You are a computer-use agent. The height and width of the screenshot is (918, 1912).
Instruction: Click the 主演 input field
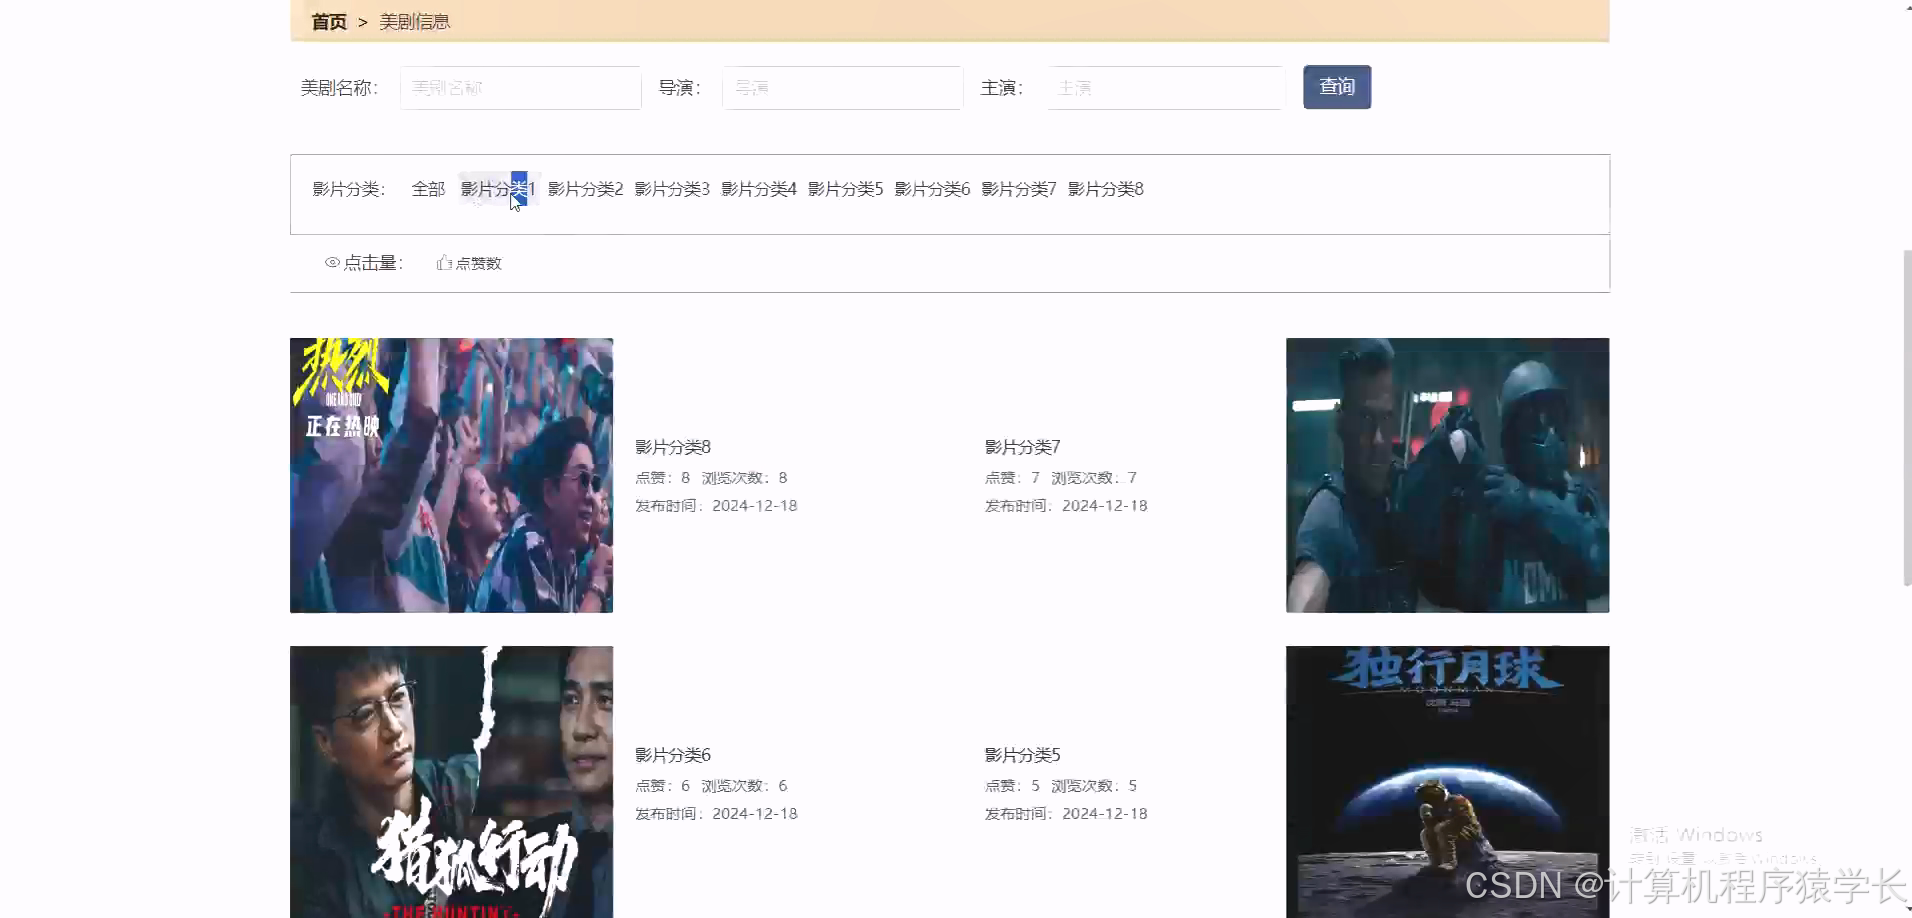(x=1164, y=87)
